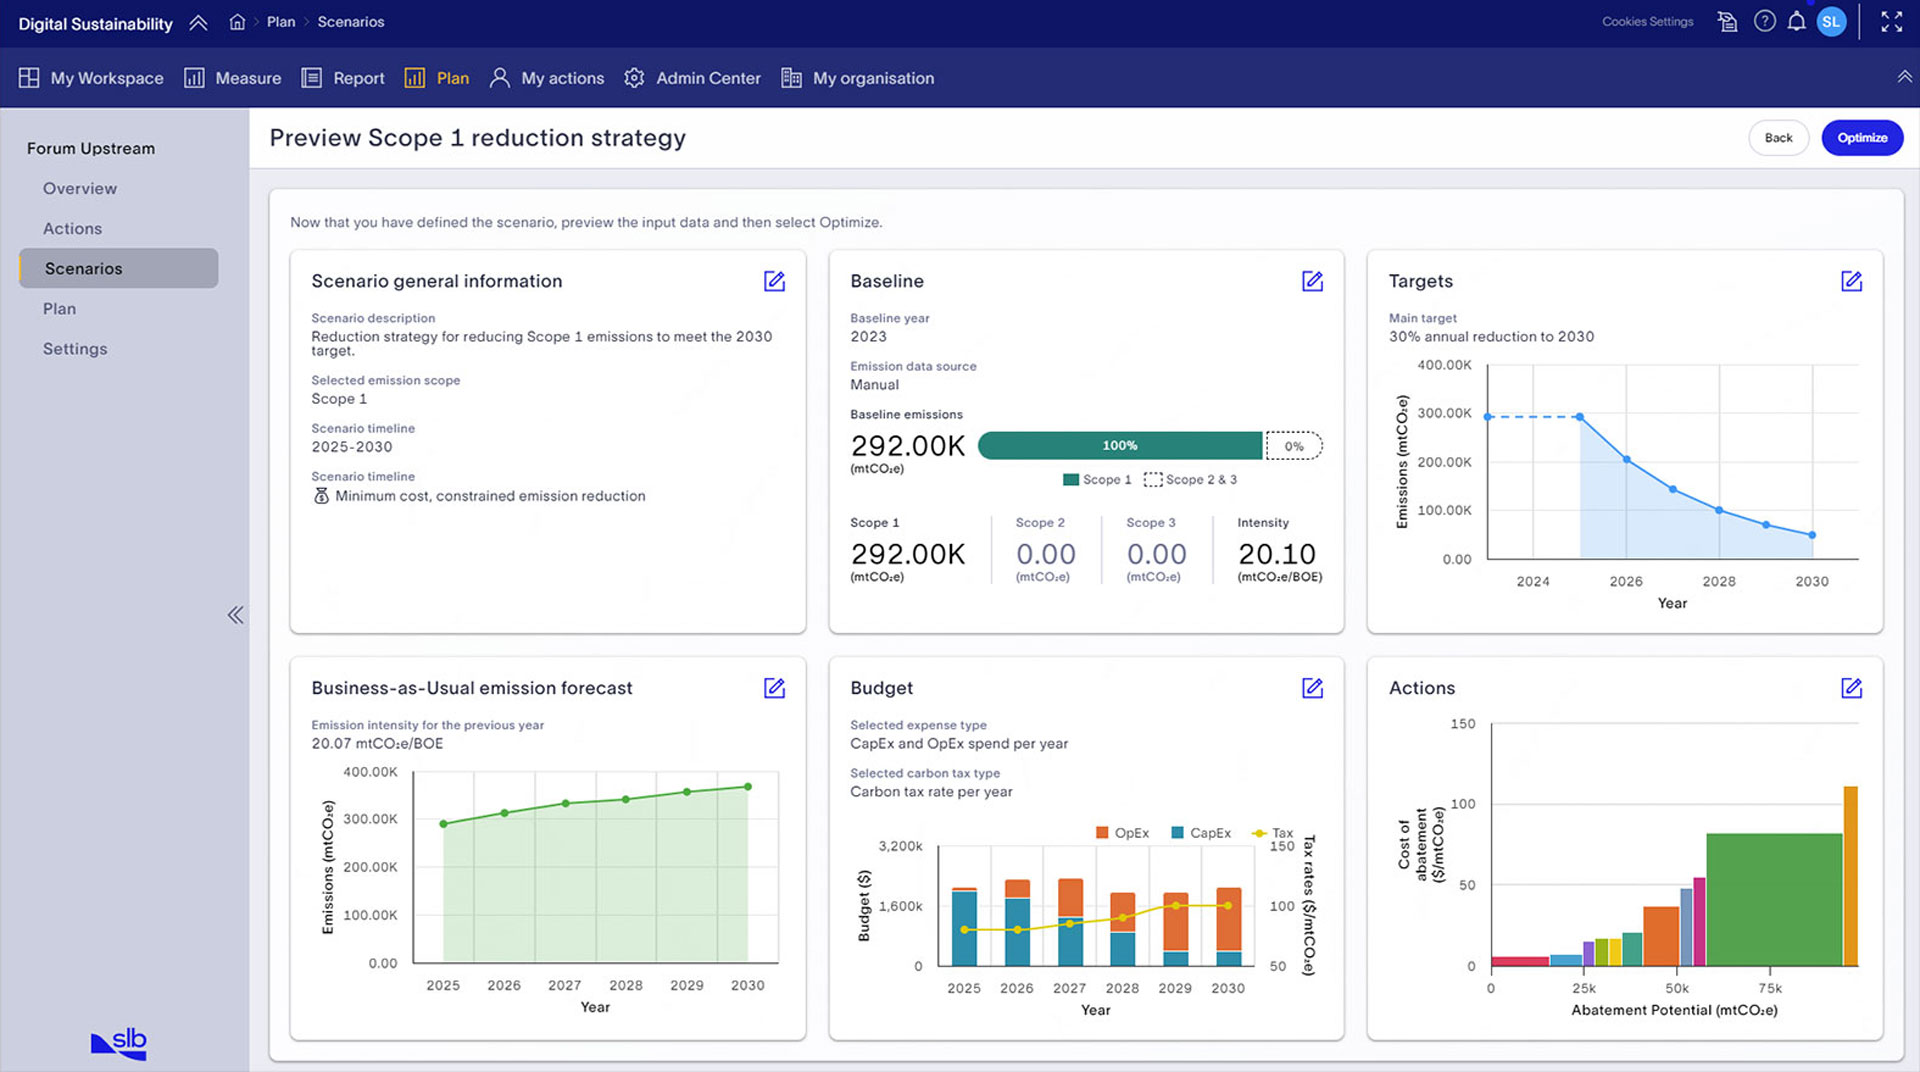Click the large green bar in Actions chart
This screenshot has width=1920, height=1072.
tap(1774, 899)
